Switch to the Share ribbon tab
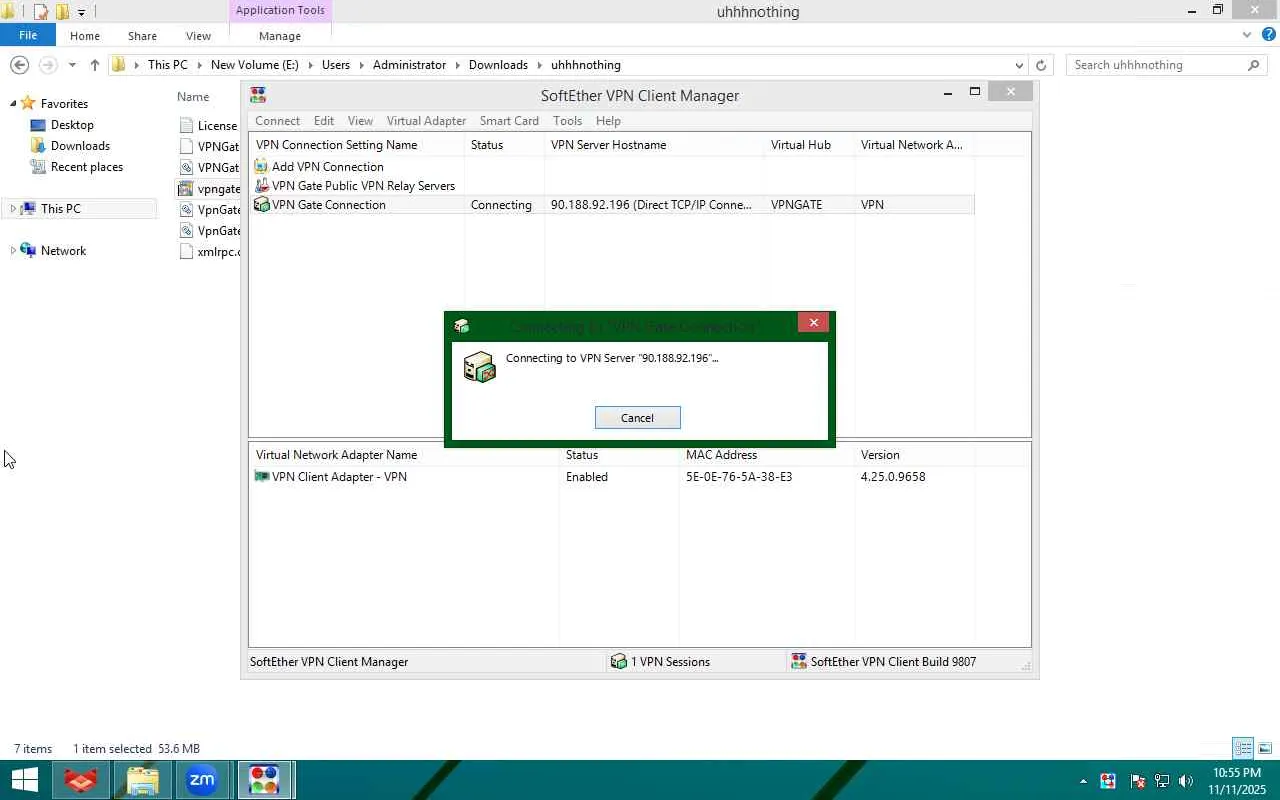Image resolution: width=1280 pixels, height=800 pixels. 142,36
